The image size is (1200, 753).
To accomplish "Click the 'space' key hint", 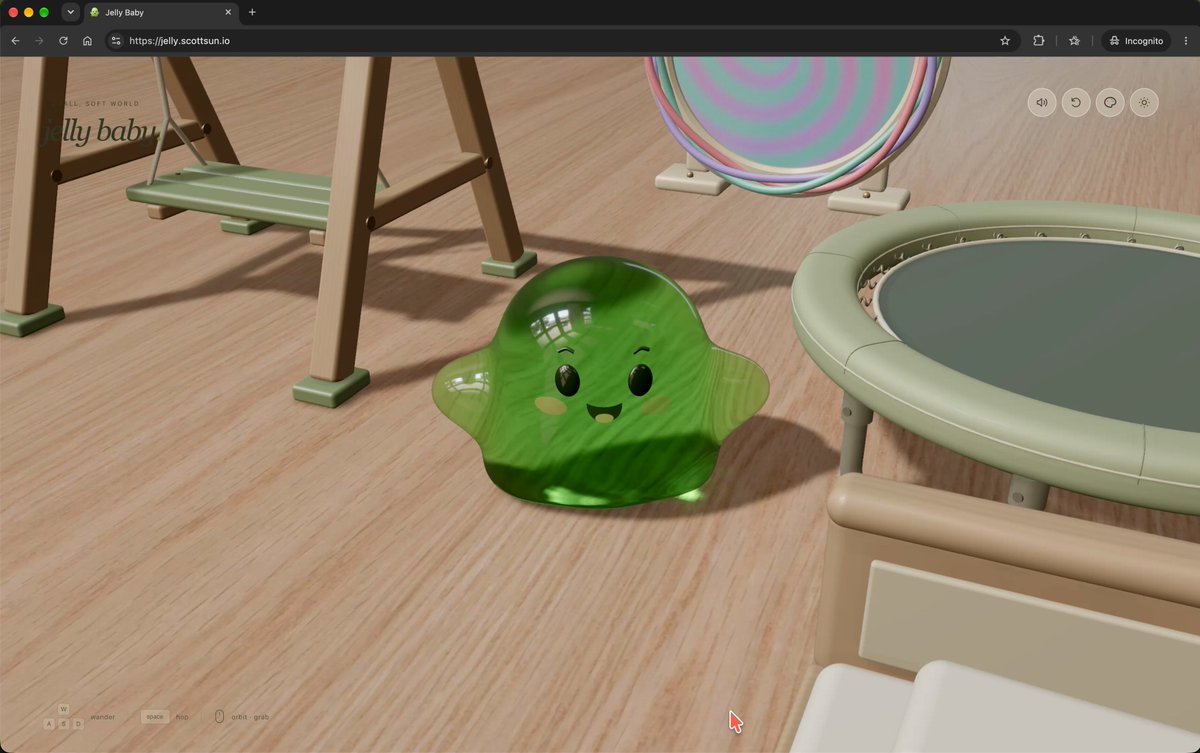I will click(x=155, y=716).
